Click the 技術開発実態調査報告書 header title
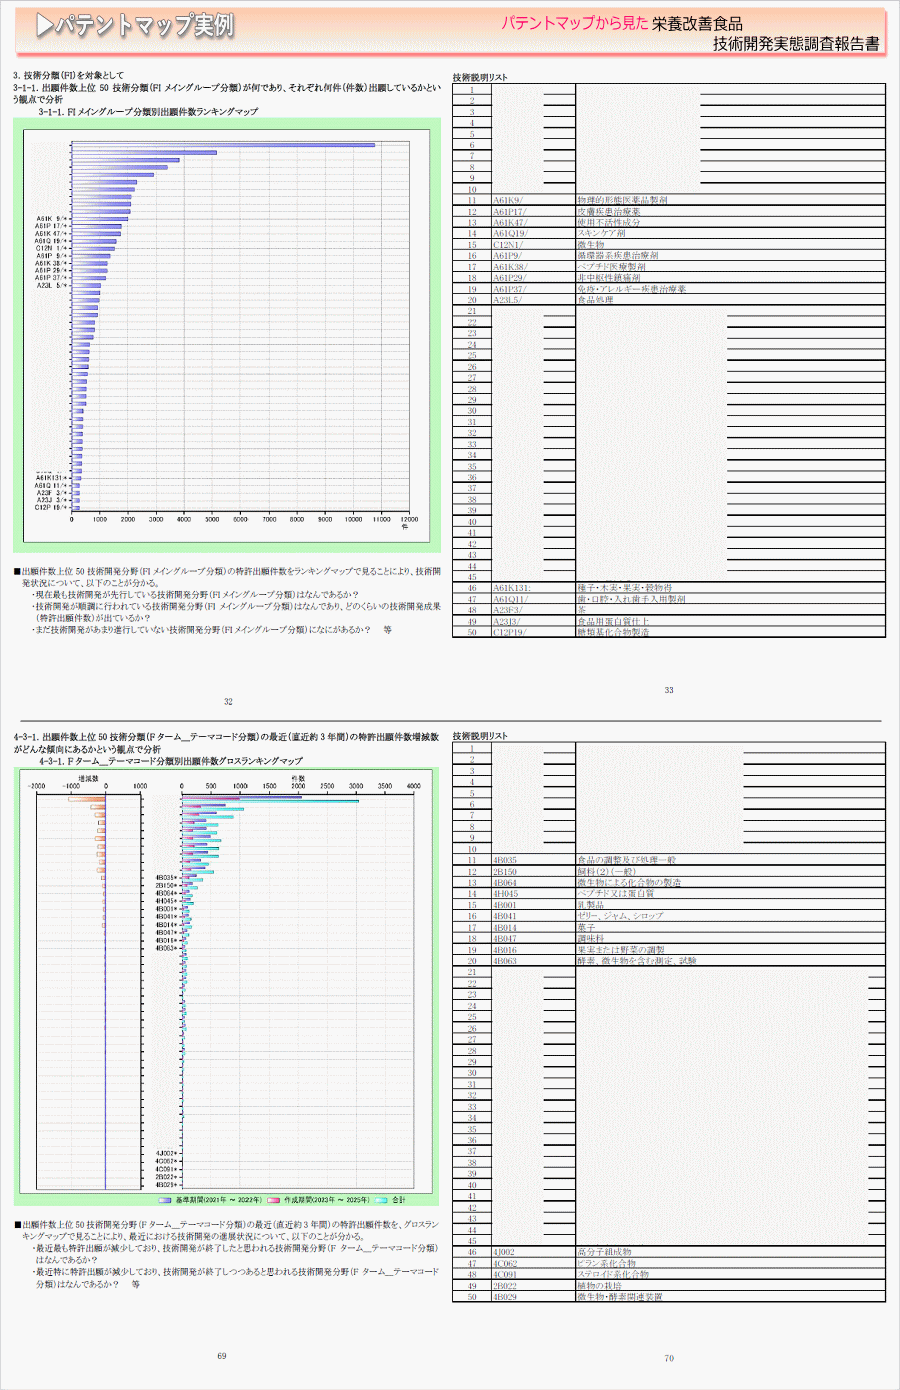The height and width of the screenshot is (1390, 900). coord(795,44)
